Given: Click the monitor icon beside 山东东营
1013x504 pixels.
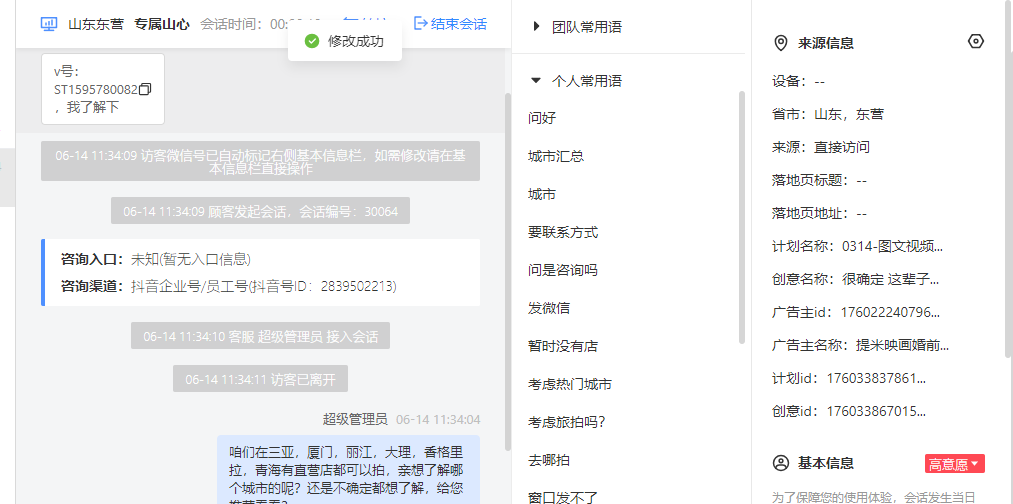Looking at the screenshot, I should tap(49, 24).
